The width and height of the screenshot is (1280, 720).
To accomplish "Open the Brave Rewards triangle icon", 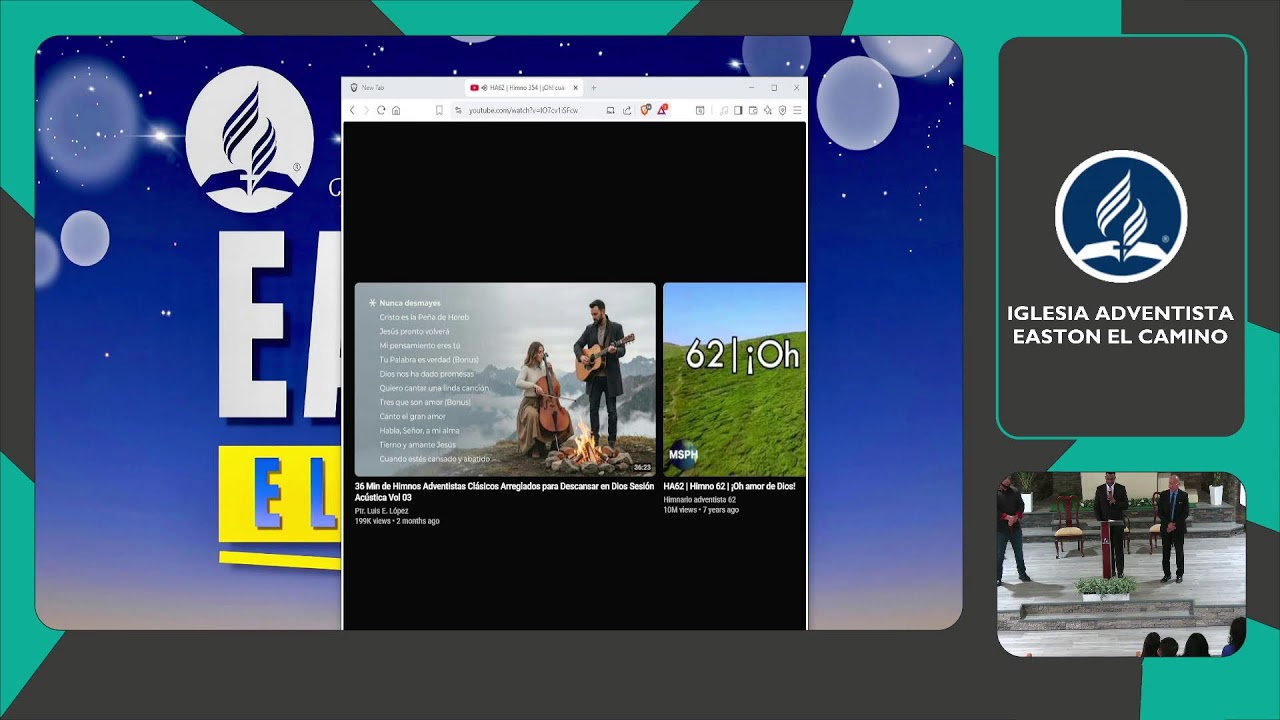I will (x=662, y=110).
